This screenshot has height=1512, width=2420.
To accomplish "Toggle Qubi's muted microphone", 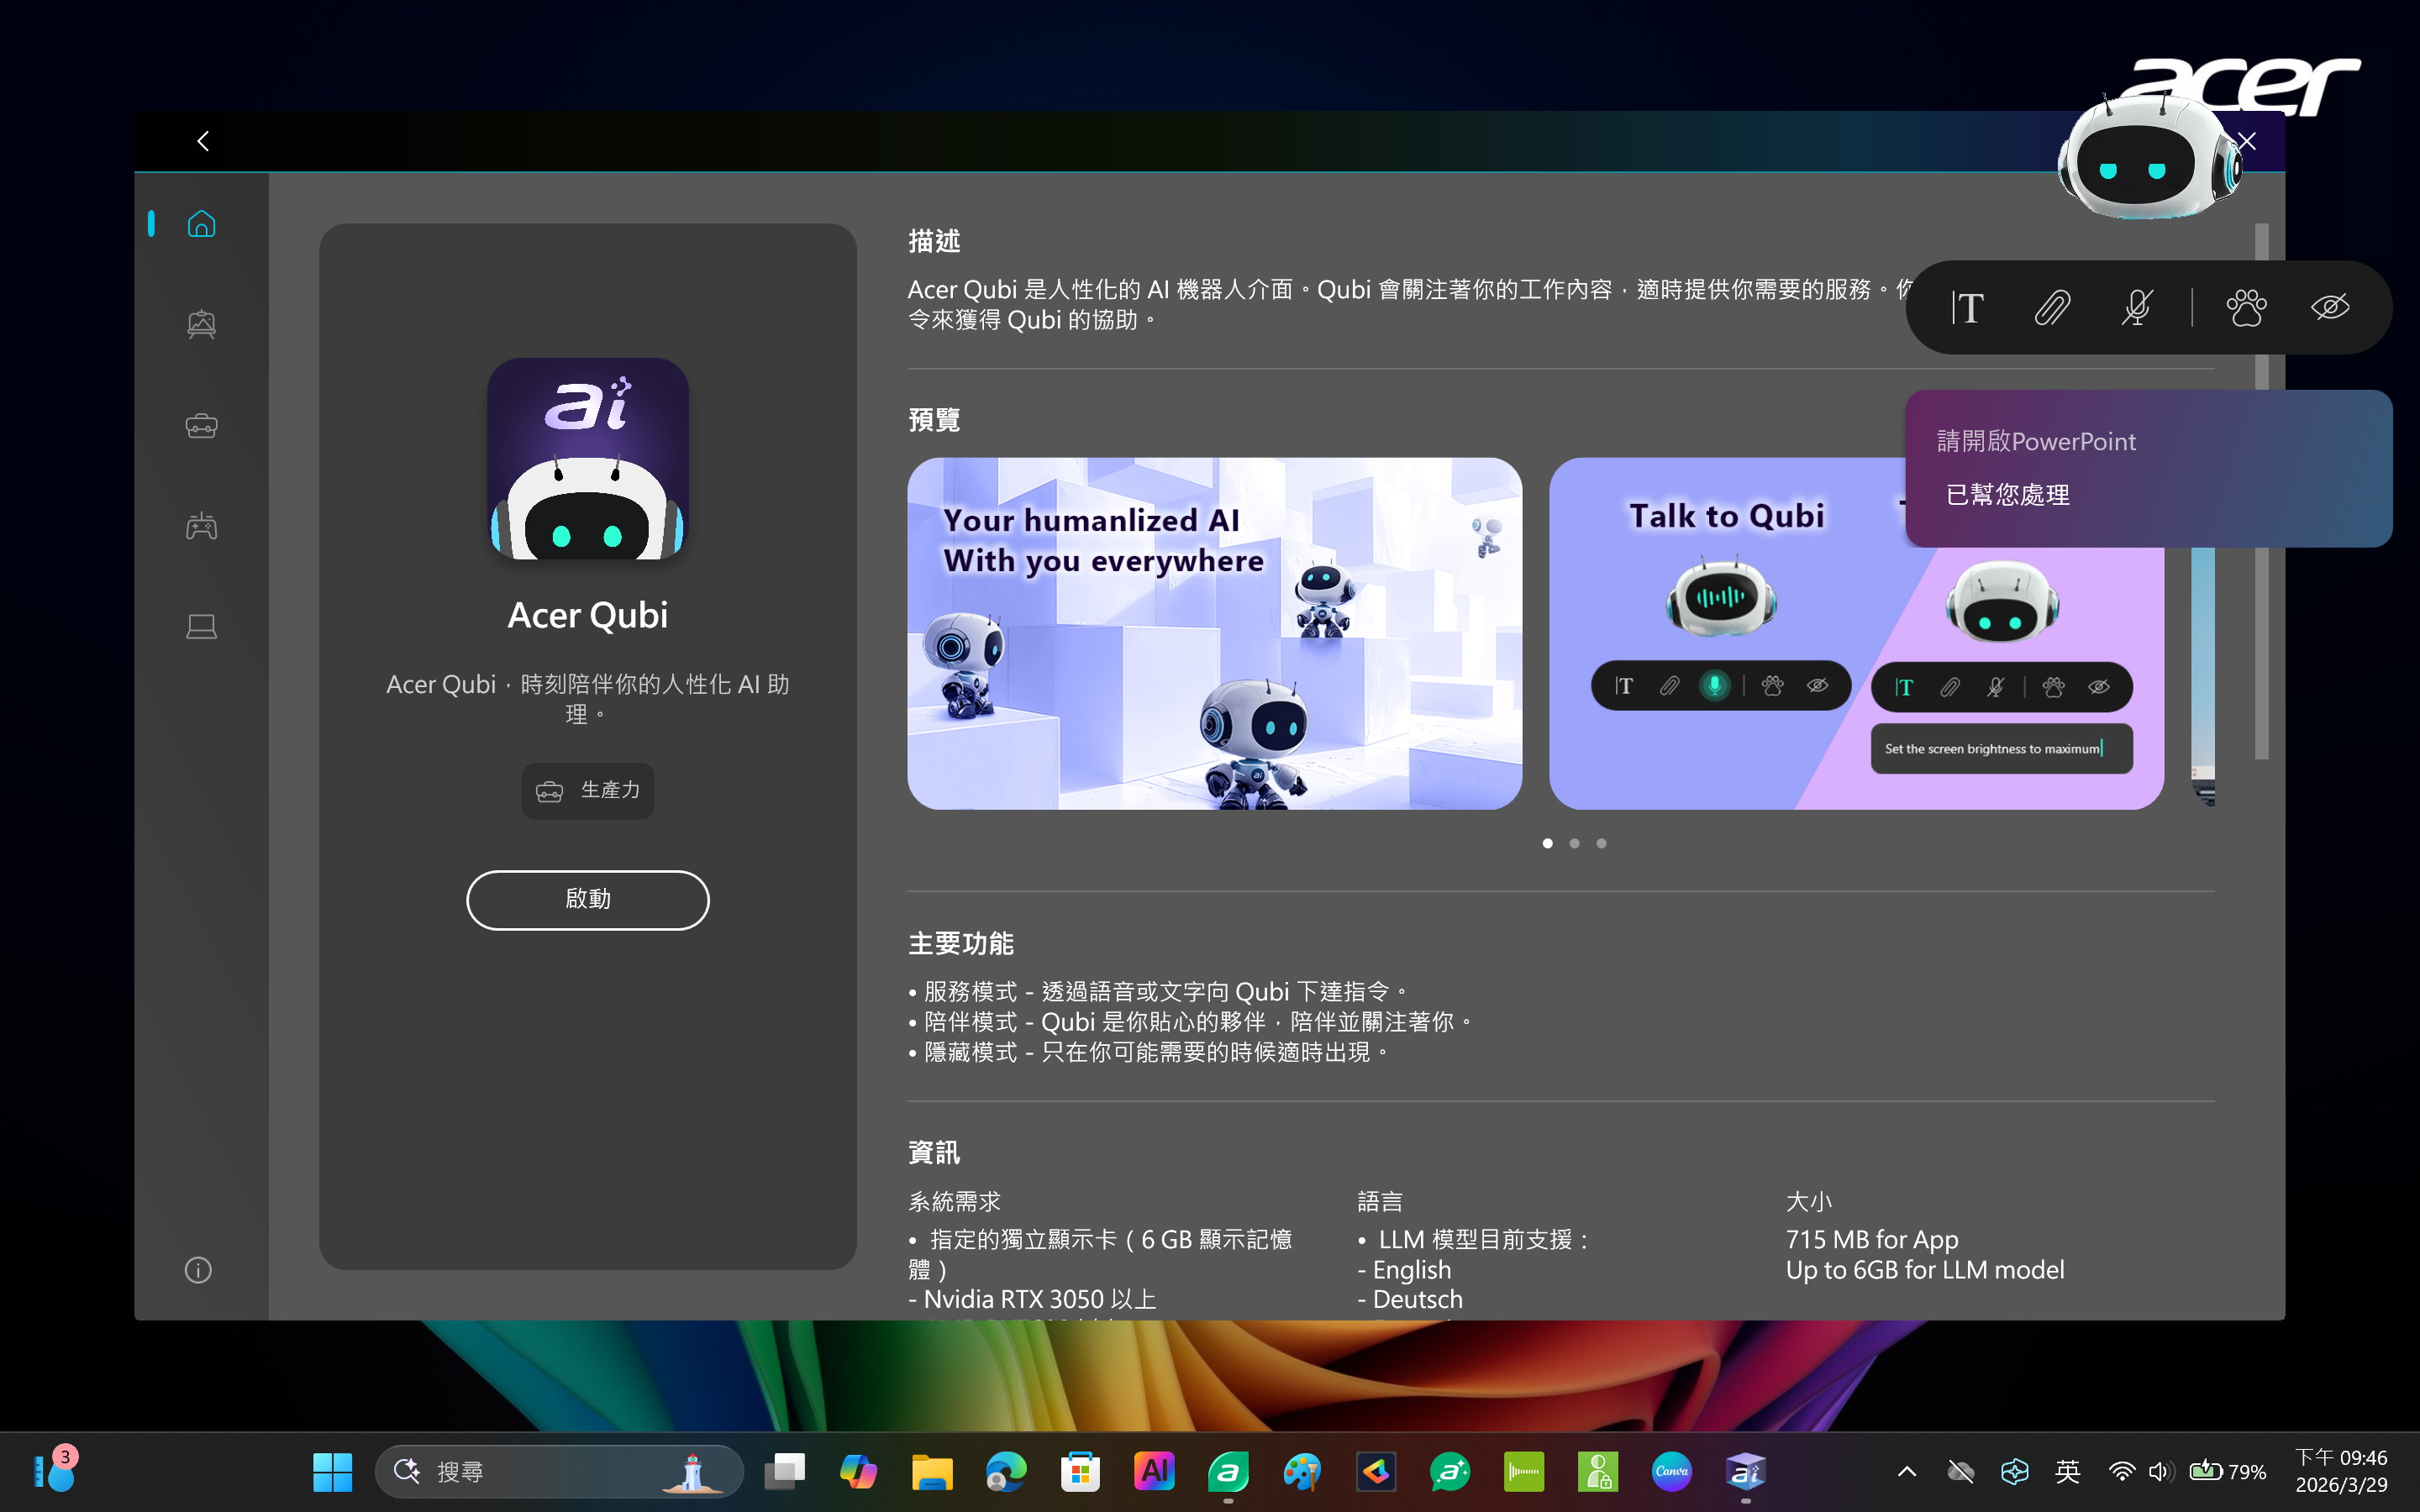I will [x=2136, y=307].
